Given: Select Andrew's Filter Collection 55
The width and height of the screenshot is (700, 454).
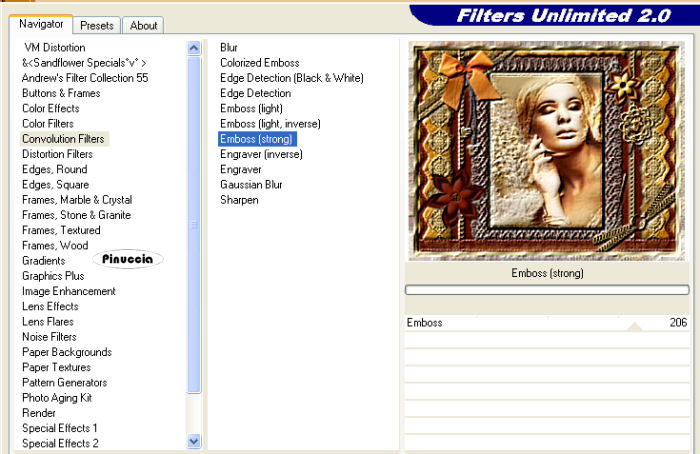Looking at the screenshot, I should 85,78.
